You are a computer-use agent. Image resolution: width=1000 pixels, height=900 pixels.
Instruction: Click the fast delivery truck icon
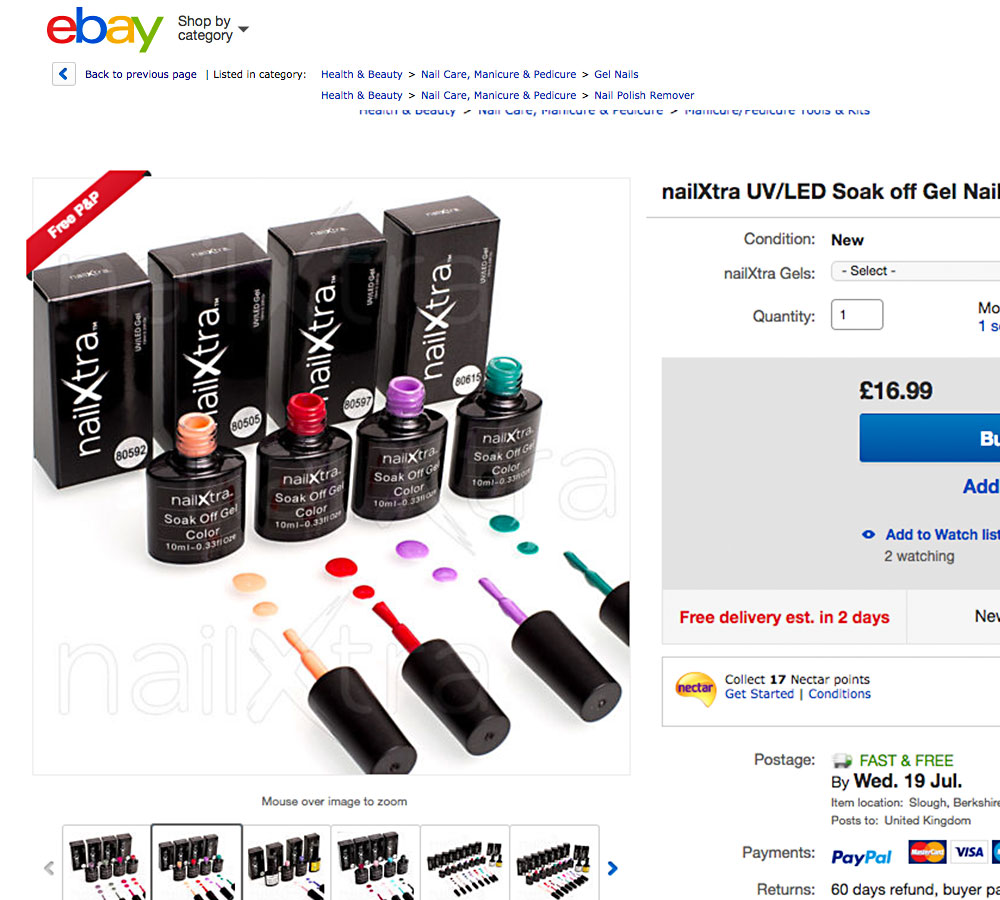pos(842,760)
